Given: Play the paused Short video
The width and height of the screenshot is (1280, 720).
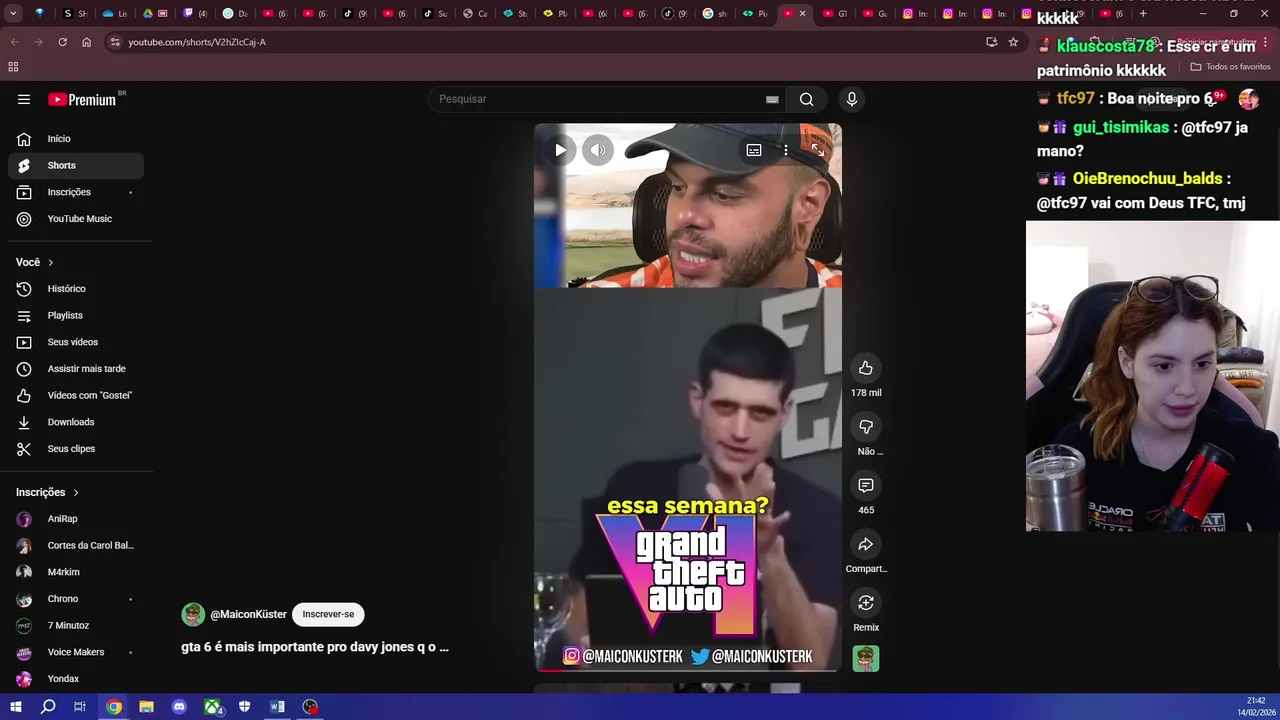Looking at the screenshot, I should pos(560,150).
